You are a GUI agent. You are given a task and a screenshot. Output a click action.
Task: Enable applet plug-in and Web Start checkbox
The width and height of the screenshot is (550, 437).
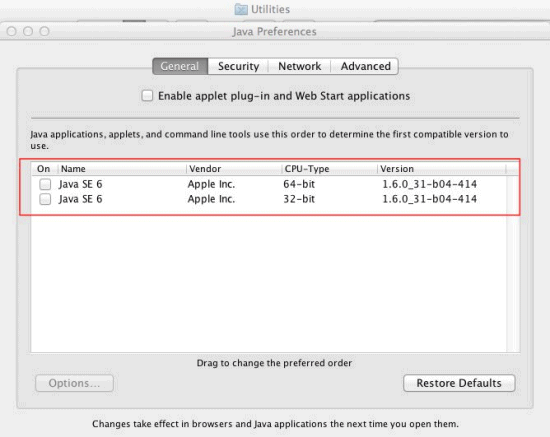(147, 95)
